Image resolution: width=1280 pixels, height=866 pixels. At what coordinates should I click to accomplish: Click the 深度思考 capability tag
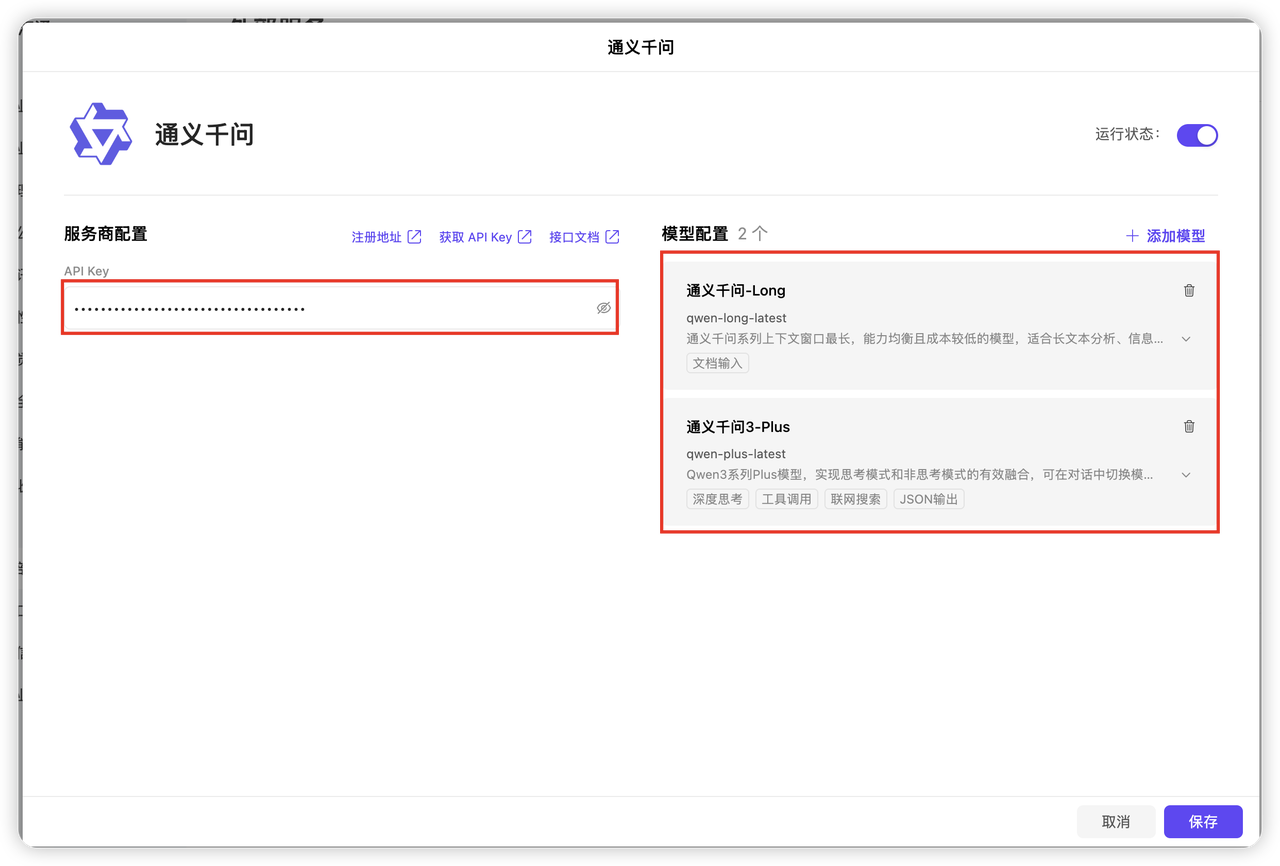pyautogui.click(x=717, y=499)
